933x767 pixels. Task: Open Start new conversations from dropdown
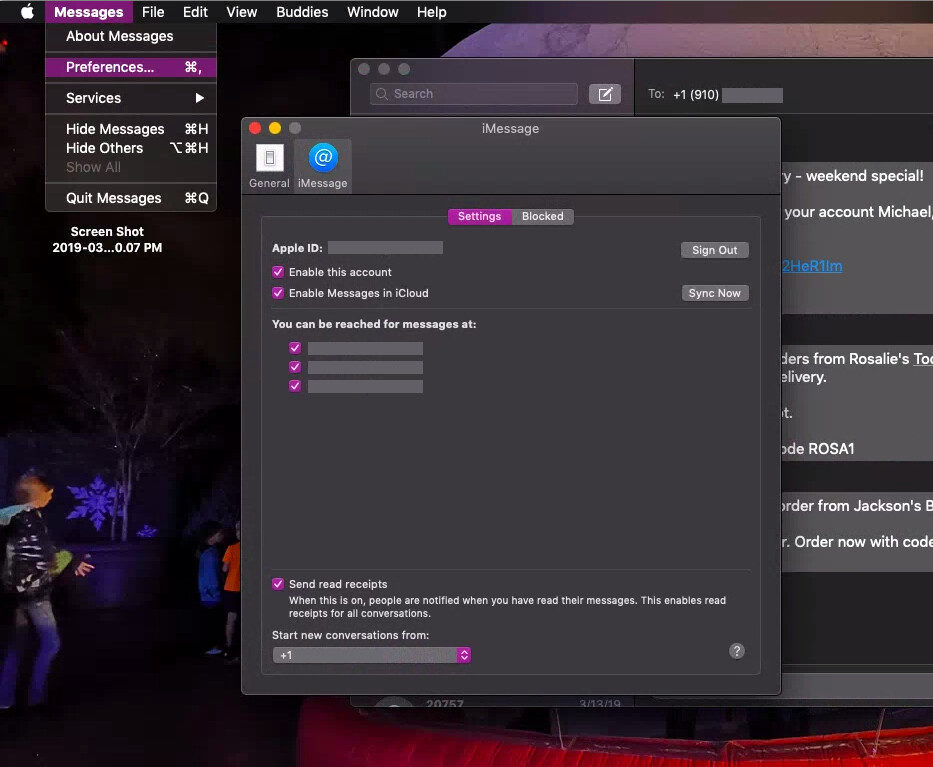pos(371,655)
